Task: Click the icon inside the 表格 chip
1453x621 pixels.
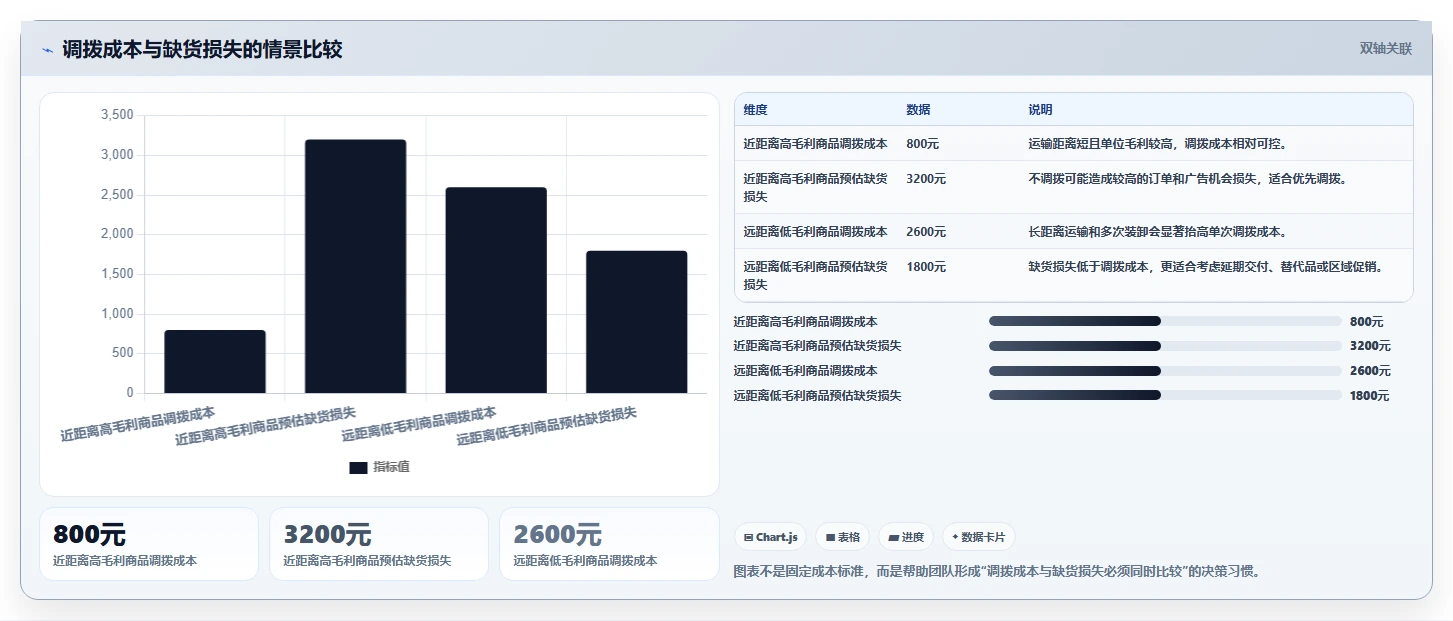Action: [x=830, y=537]
